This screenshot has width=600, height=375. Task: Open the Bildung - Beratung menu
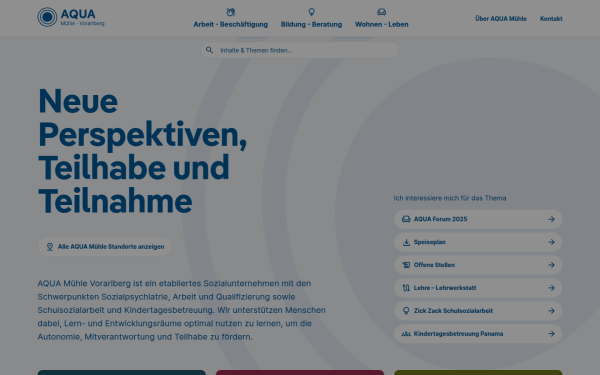(311, 18)
